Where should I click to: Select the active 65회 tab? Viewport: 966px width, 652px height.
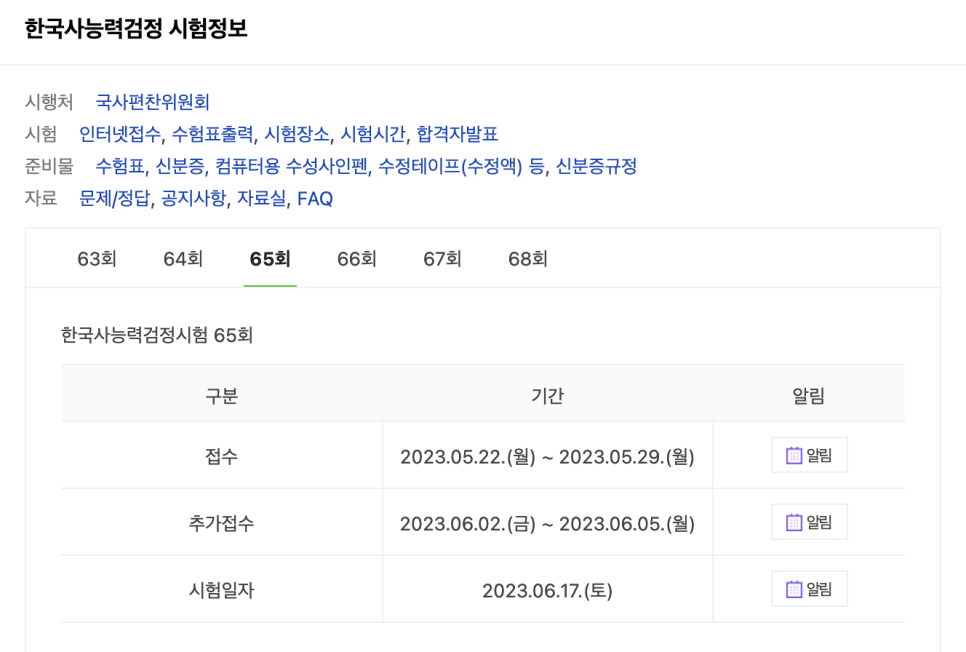point(270,259)
